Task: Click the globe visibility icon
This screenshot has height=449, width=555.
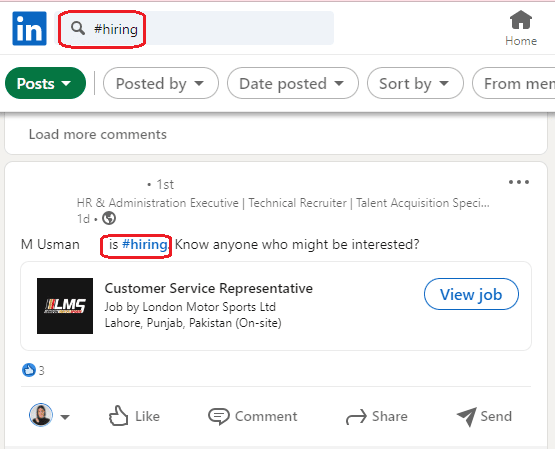Action: (x=109, y=218)
